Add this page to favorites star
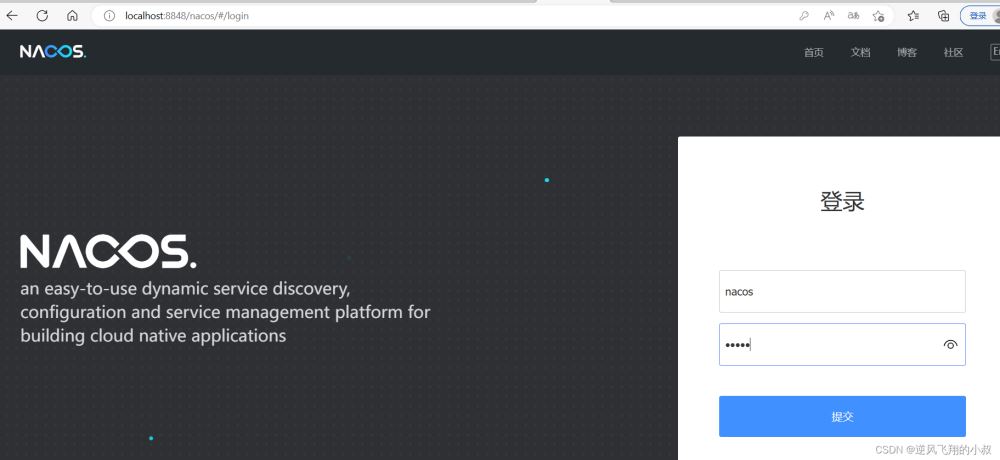The width and height of the screenshot is (1000, 460). click(878, 16)
